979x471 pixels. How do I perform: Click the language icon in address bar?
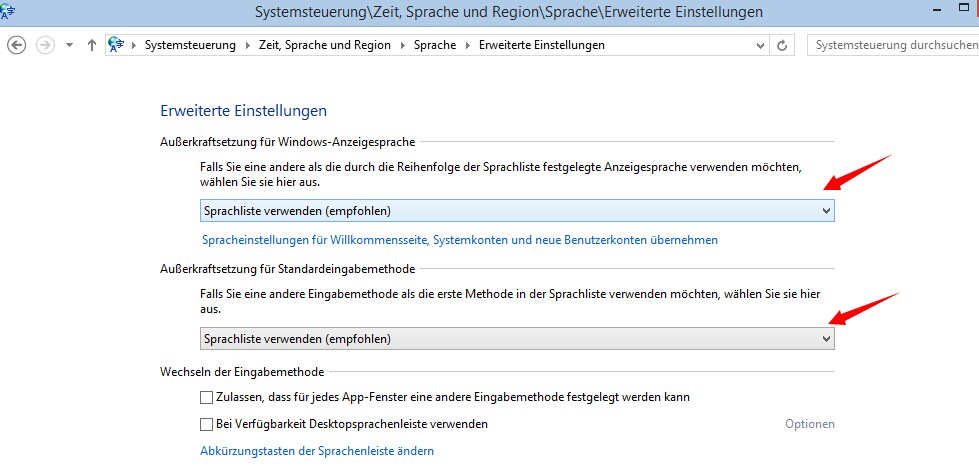[x=116, y=45]
